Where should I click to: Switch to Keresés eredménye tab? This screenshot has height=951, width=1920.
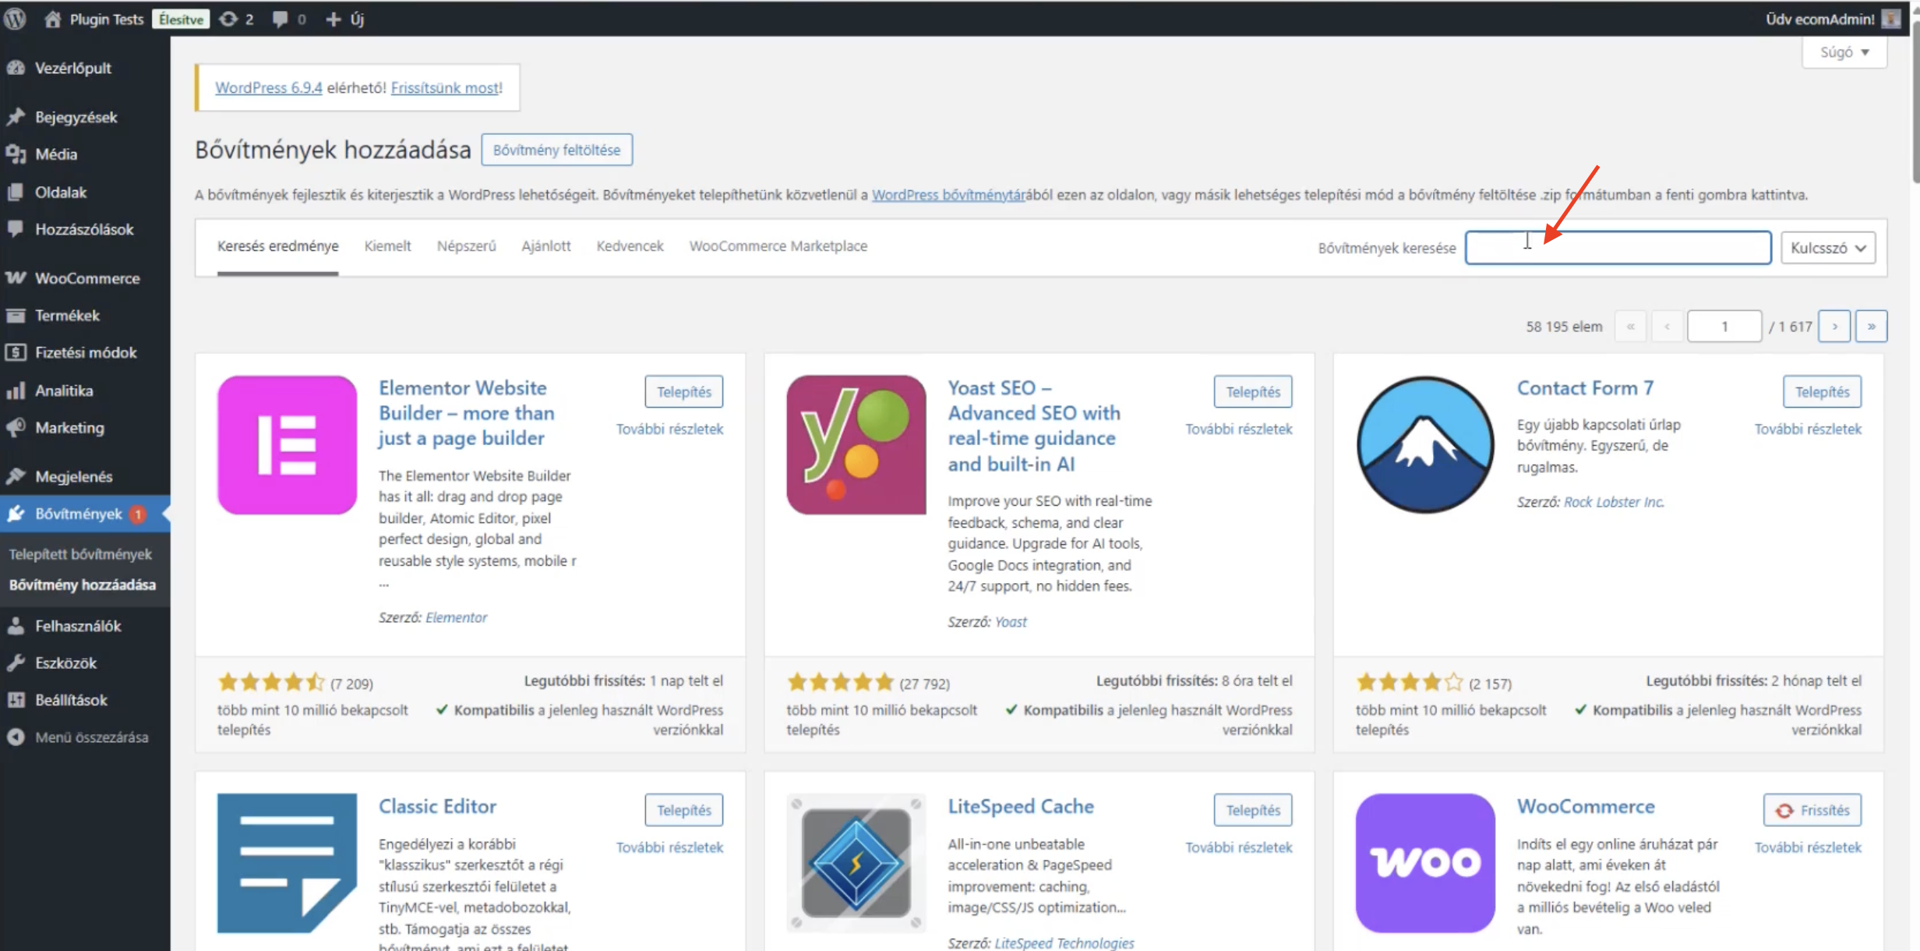coord(278,246)
